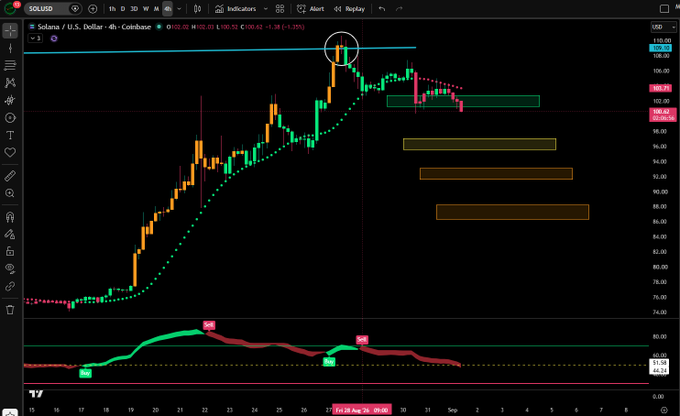Start bar Replay mode
This screenshot has height=416, width=680.
[349, 9]
